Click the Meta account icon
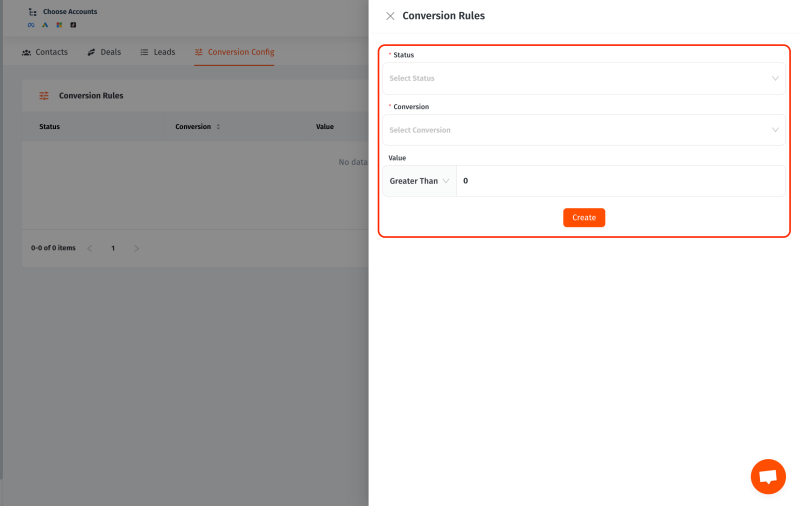Viewport: 800px width, 506px height. [x=31, y=25]
